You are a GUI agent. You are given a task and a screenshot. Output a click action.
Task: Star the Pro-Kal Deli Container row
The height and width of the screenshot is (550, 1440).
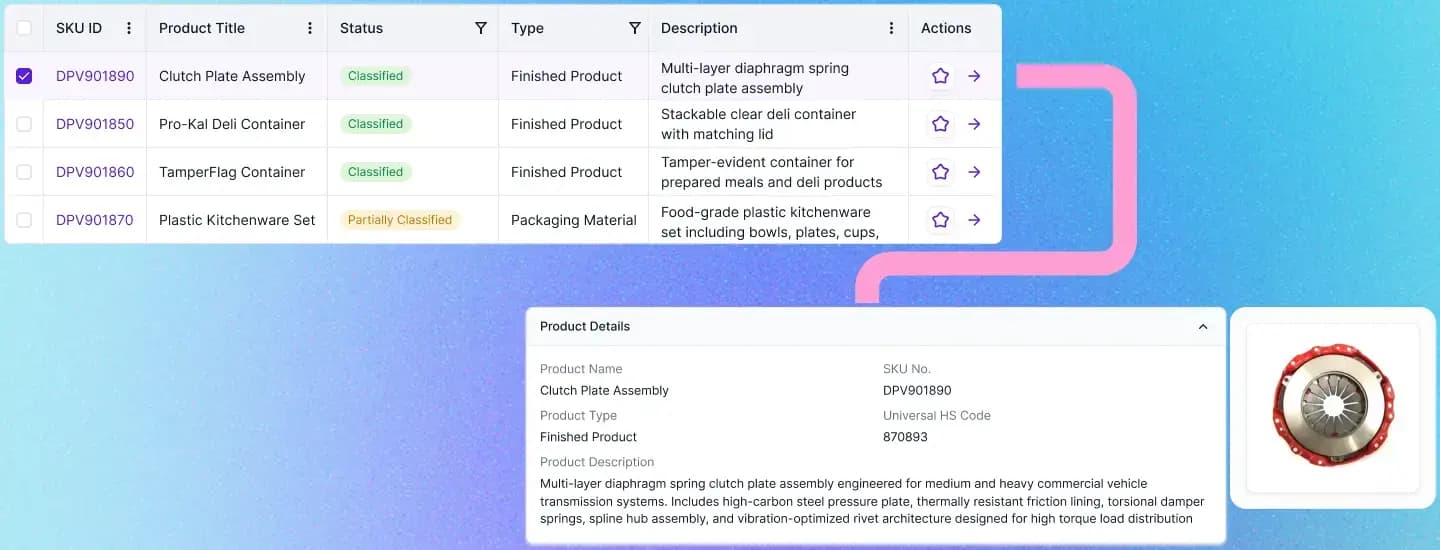pos(940,124)
